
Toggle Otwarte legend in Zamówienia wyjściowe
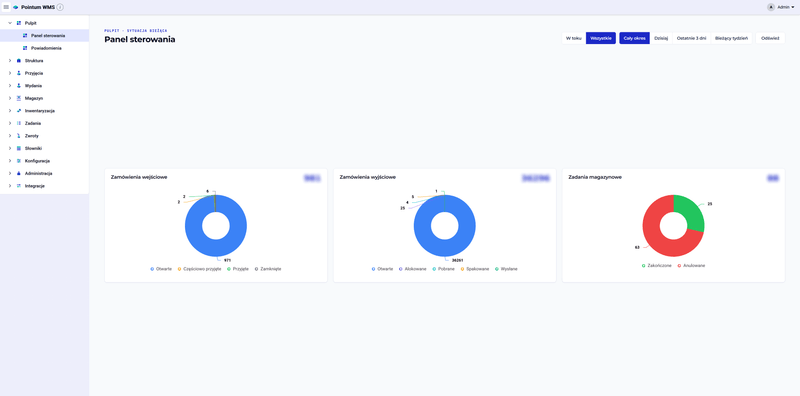tap(383, 269)
